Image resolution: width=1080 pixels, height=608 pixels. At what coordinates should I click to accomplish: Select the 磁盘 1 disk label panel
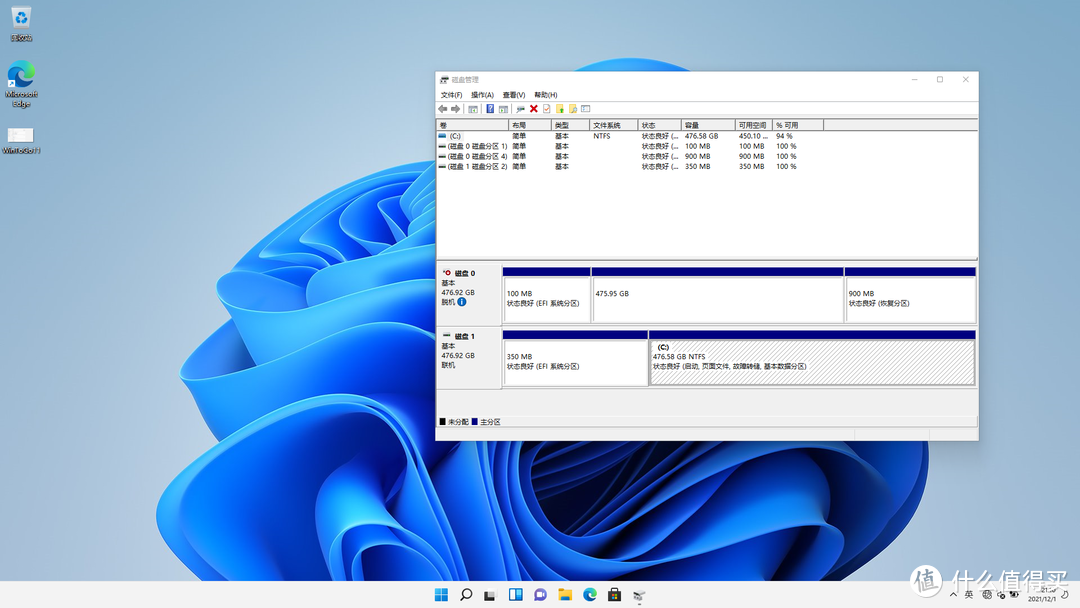click(468, 358)
